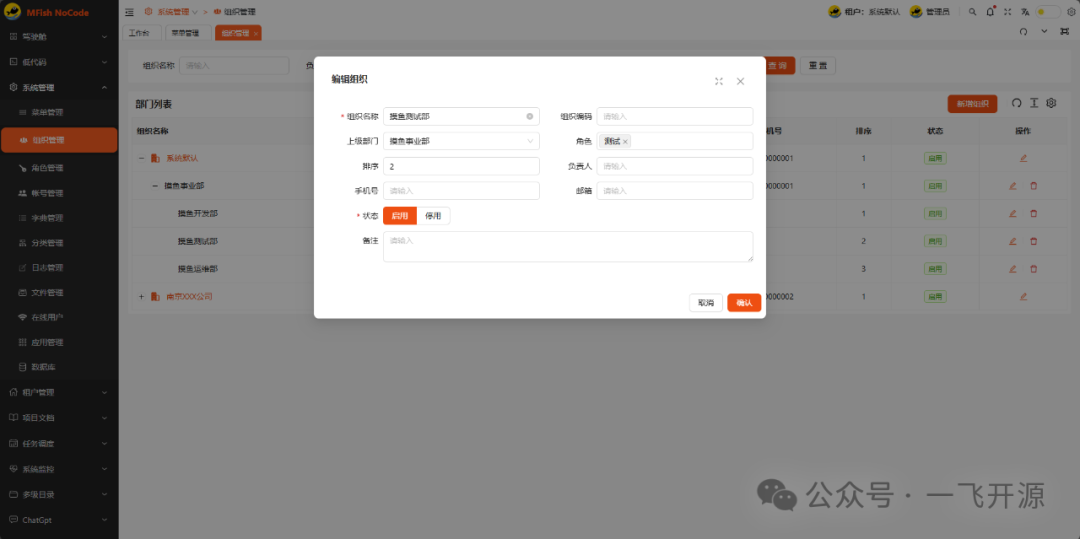Switch to the 工作台 tab
Image resolution: width=1080 pixels, height=539 pixels.
pos(141,32)
